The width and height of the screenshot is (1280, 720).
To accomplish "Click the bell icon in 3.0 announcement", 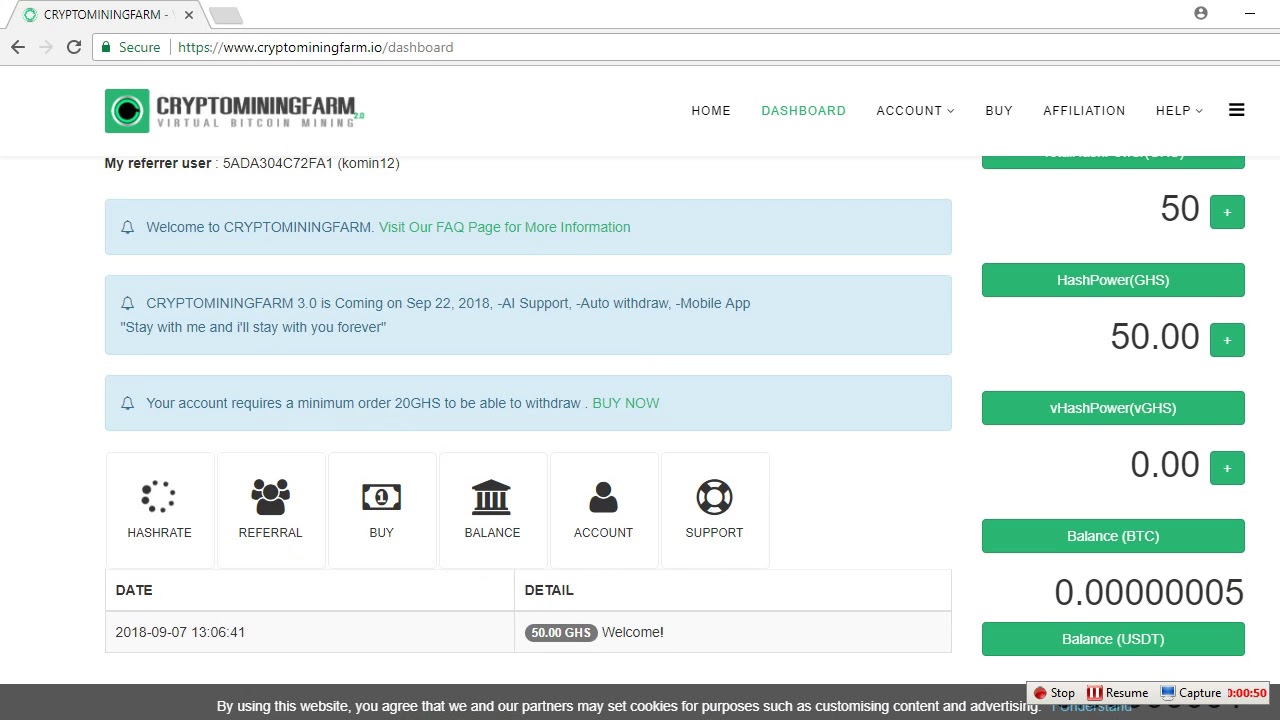I will click(127, 303).
